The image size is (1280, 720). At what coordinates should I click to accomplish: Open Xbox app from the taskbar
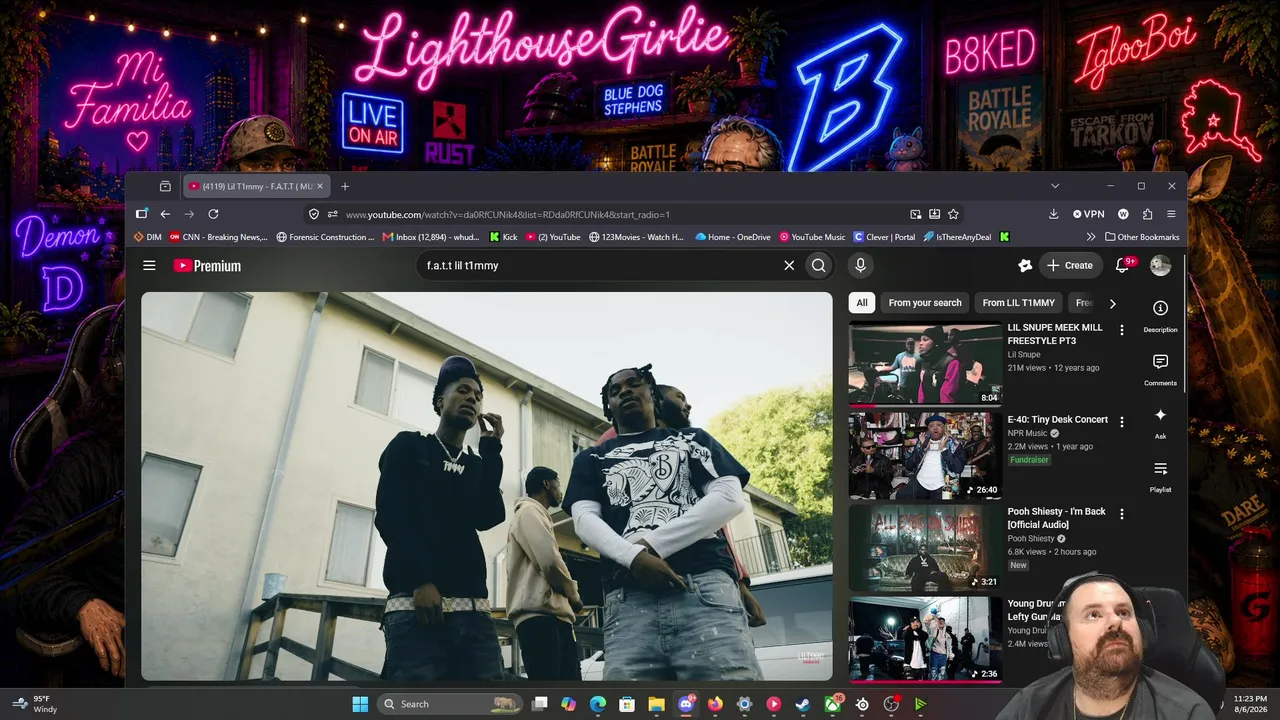pos(832,704)
